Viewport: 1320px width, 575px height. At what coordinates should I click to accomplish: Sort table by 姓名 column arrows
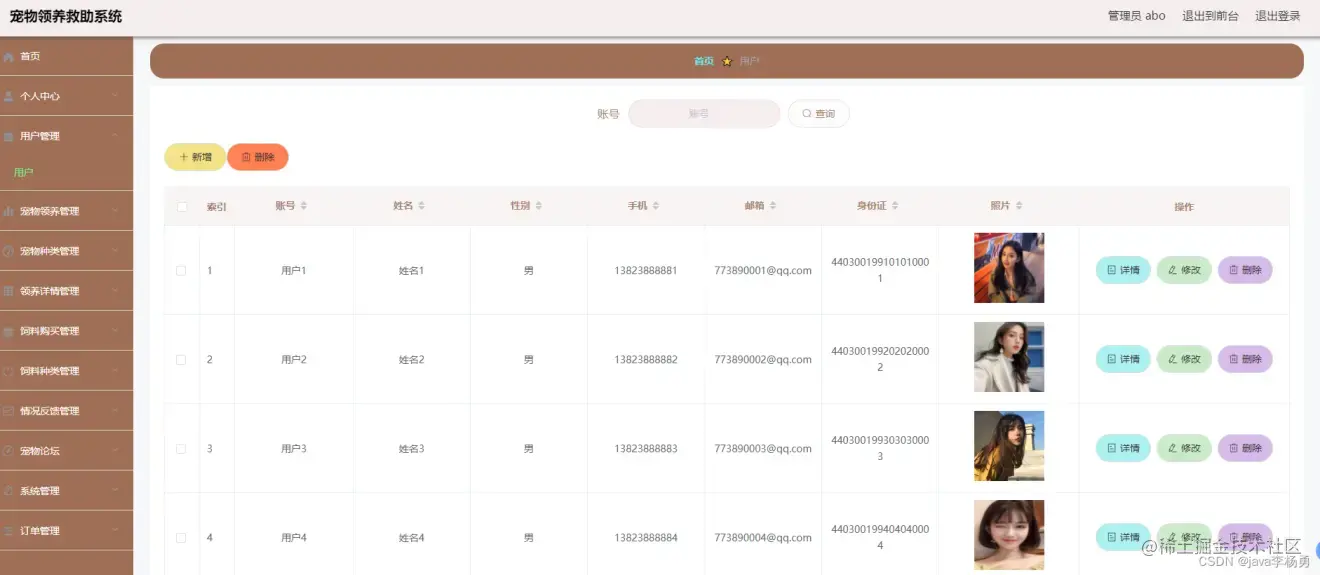pyautogui.click(x=422, y=206)
